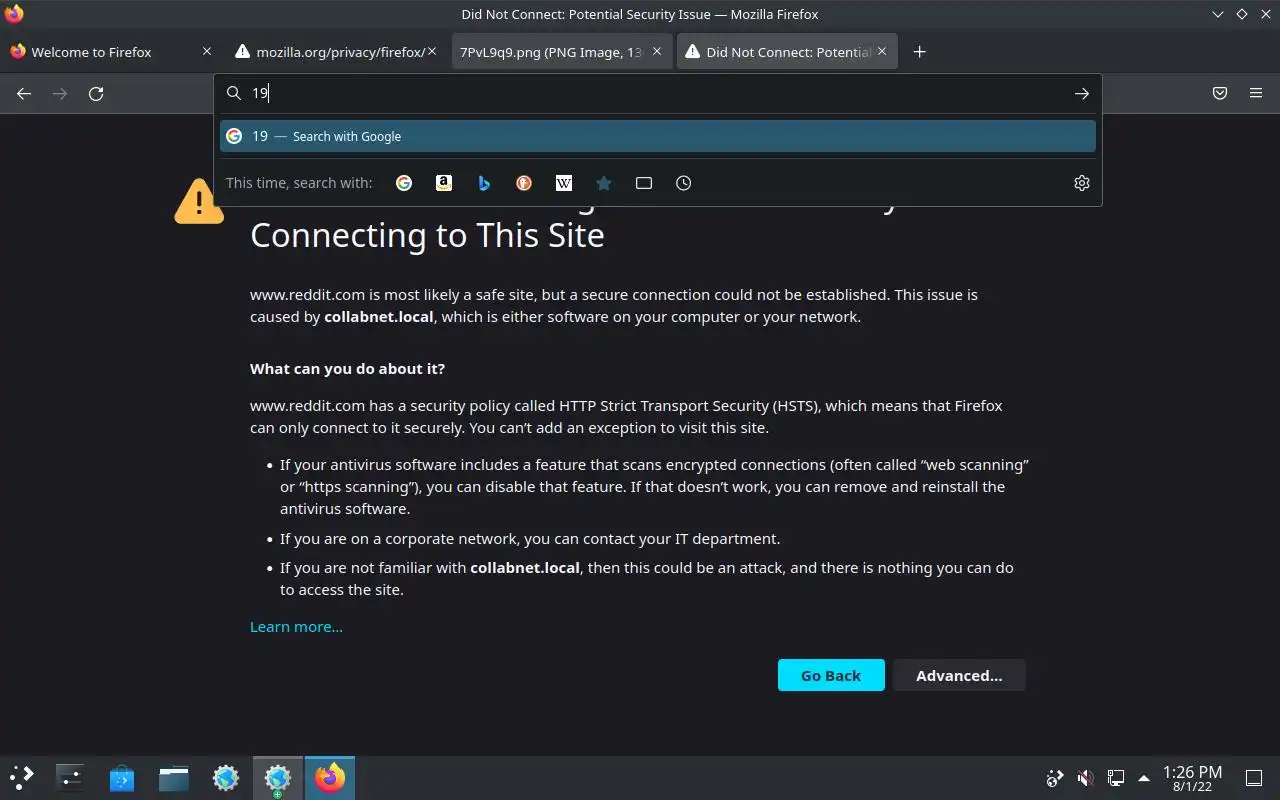Select the Did Not Connect tab
Screen dimensions: 1280x800
(787, 51)
